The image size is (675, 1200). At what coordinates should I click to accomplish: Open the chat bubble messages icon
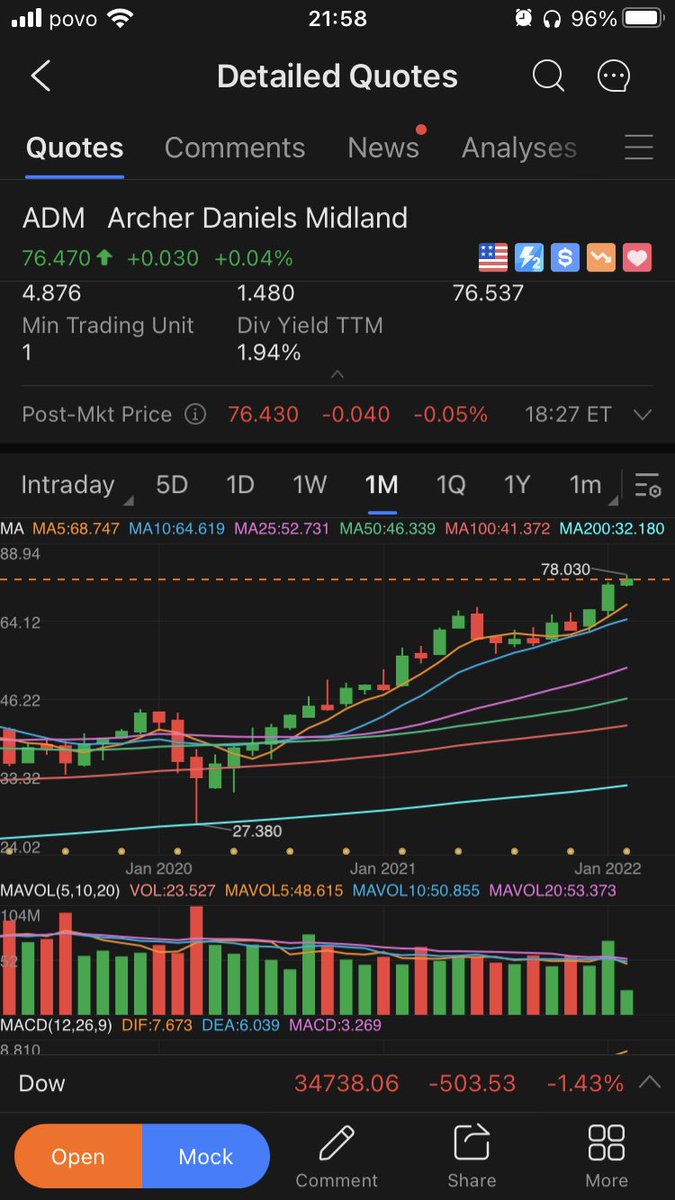click(612, 76)
